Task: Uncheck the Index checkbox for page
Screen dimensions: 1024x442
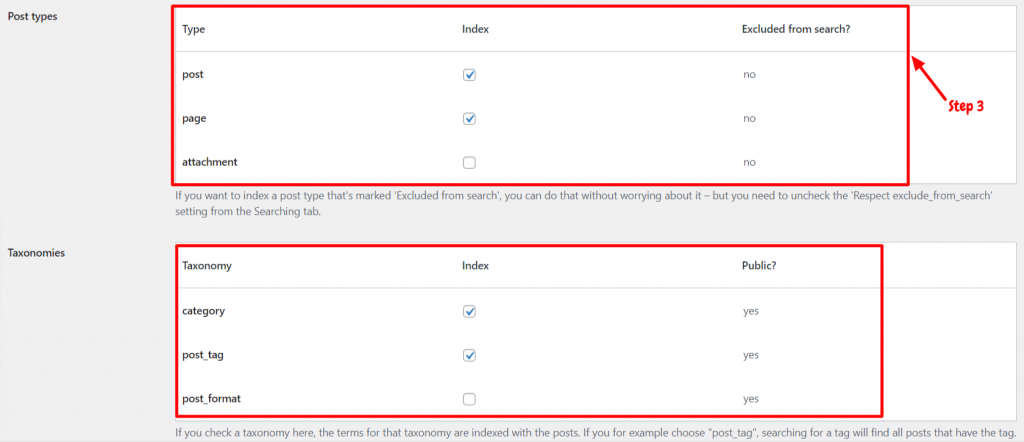Action: pos(469,119)
